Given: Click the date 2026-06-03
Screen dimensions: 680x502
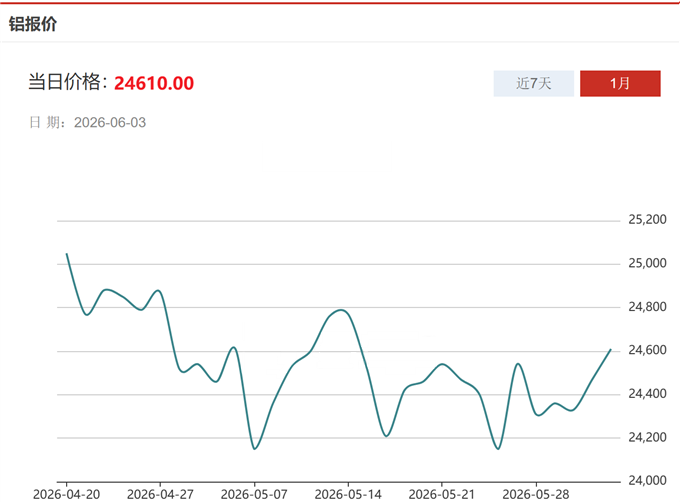Looking at the screenshot, I should tap(110, 123).
